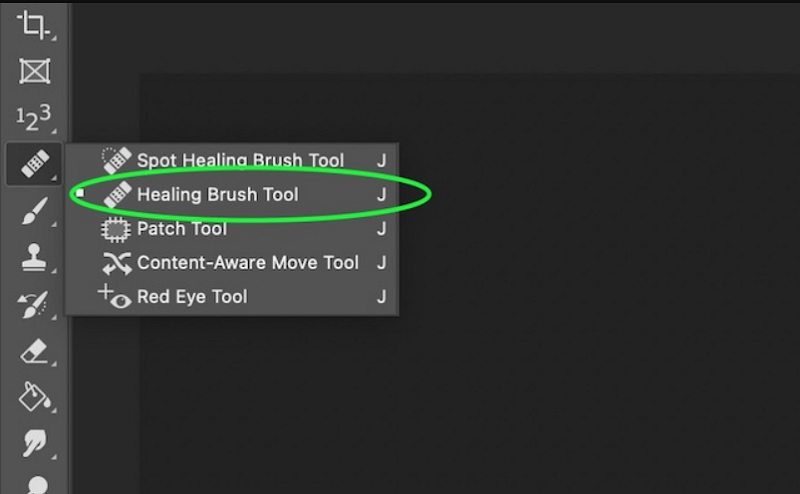This screenshot has width=800, height=494.
Task: Click the dashed-square Patch icon in flyout
Action: point(117,229)
